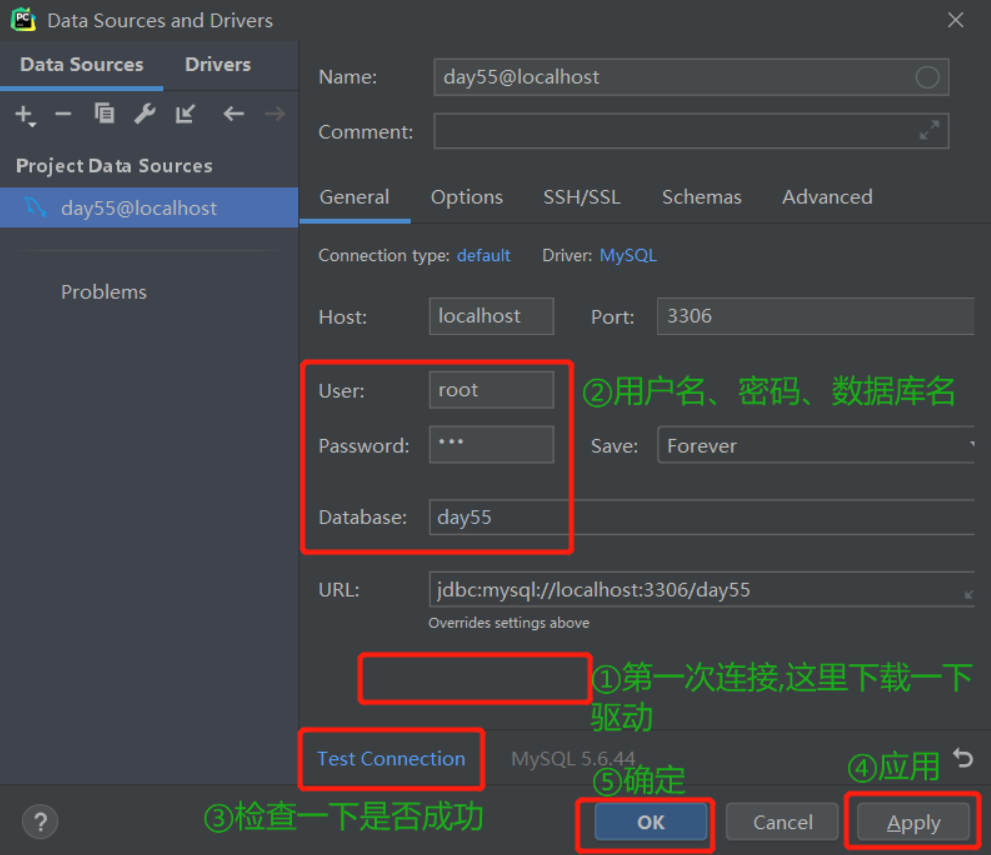Open the Options tab
991x855 pixels.
(x=466, y=197)
